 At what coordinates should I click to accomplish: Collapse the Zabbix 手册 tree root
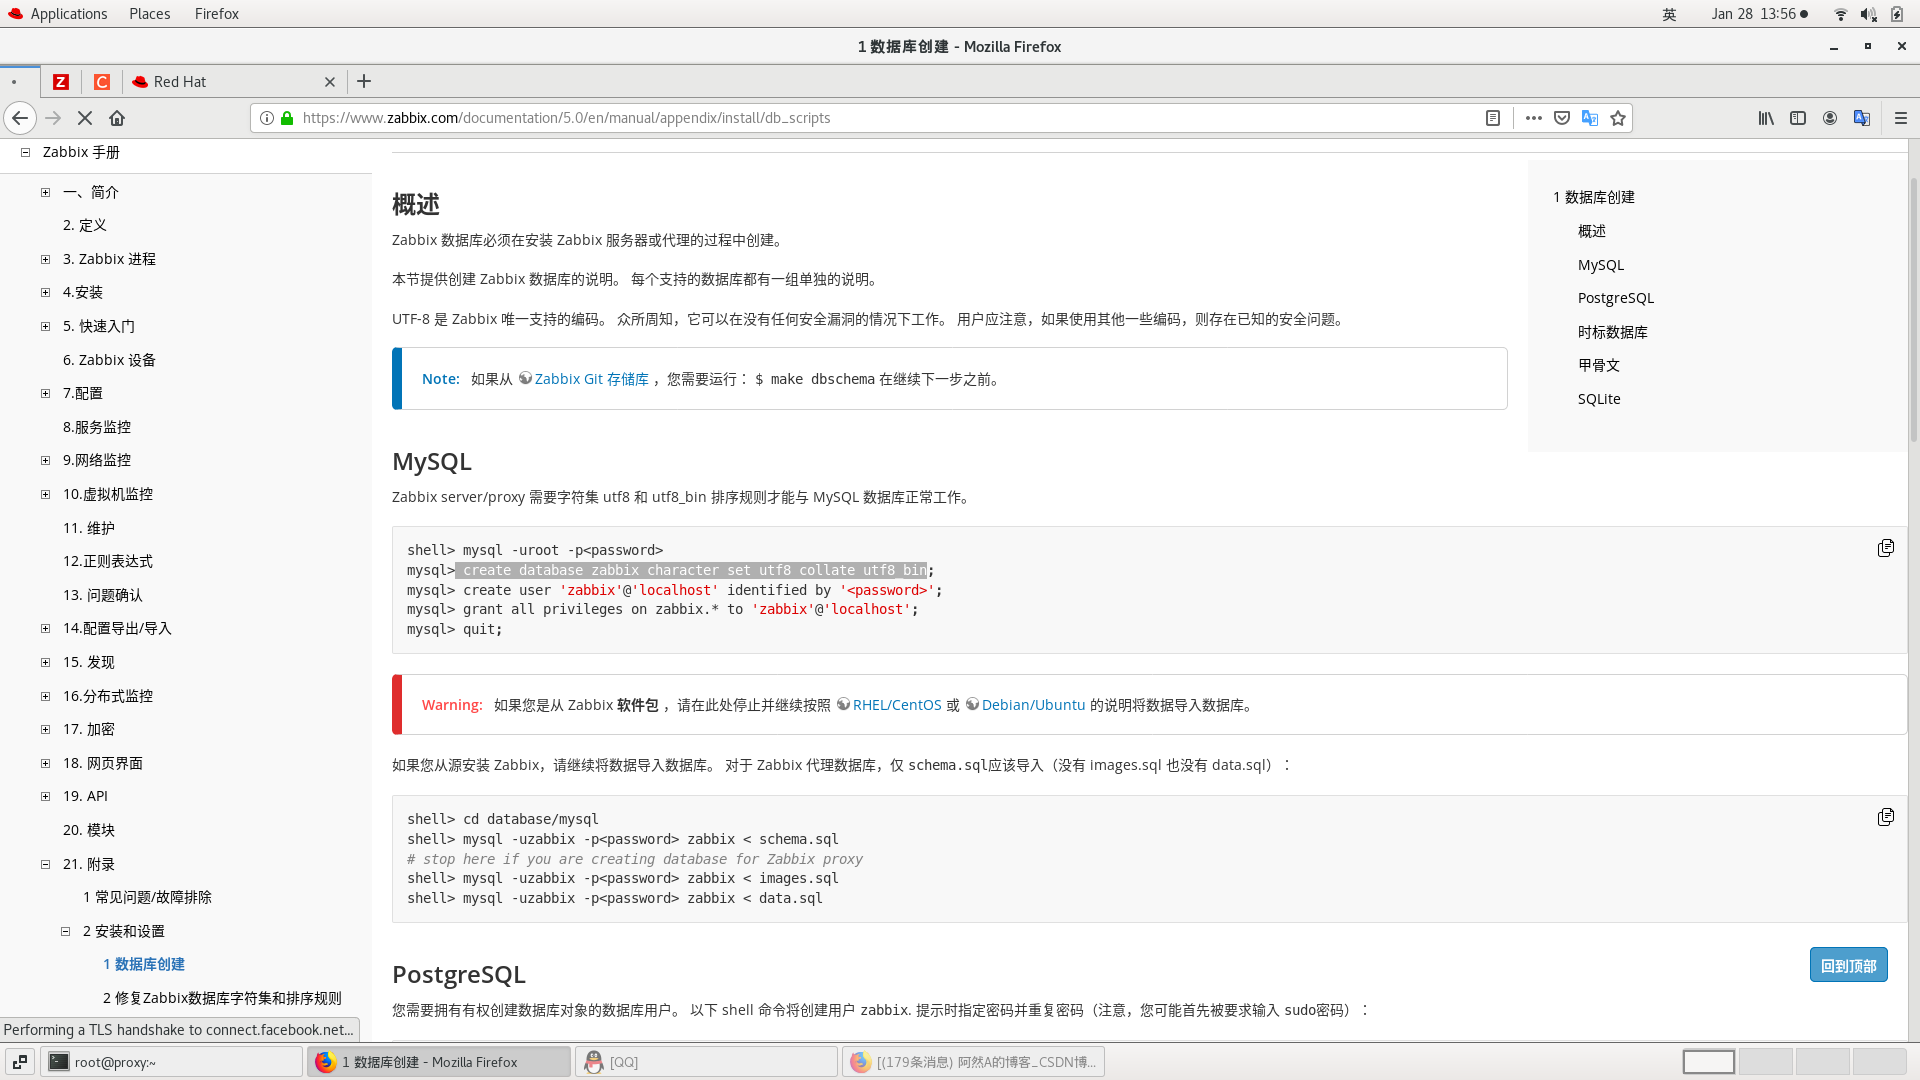click(24, 152)
